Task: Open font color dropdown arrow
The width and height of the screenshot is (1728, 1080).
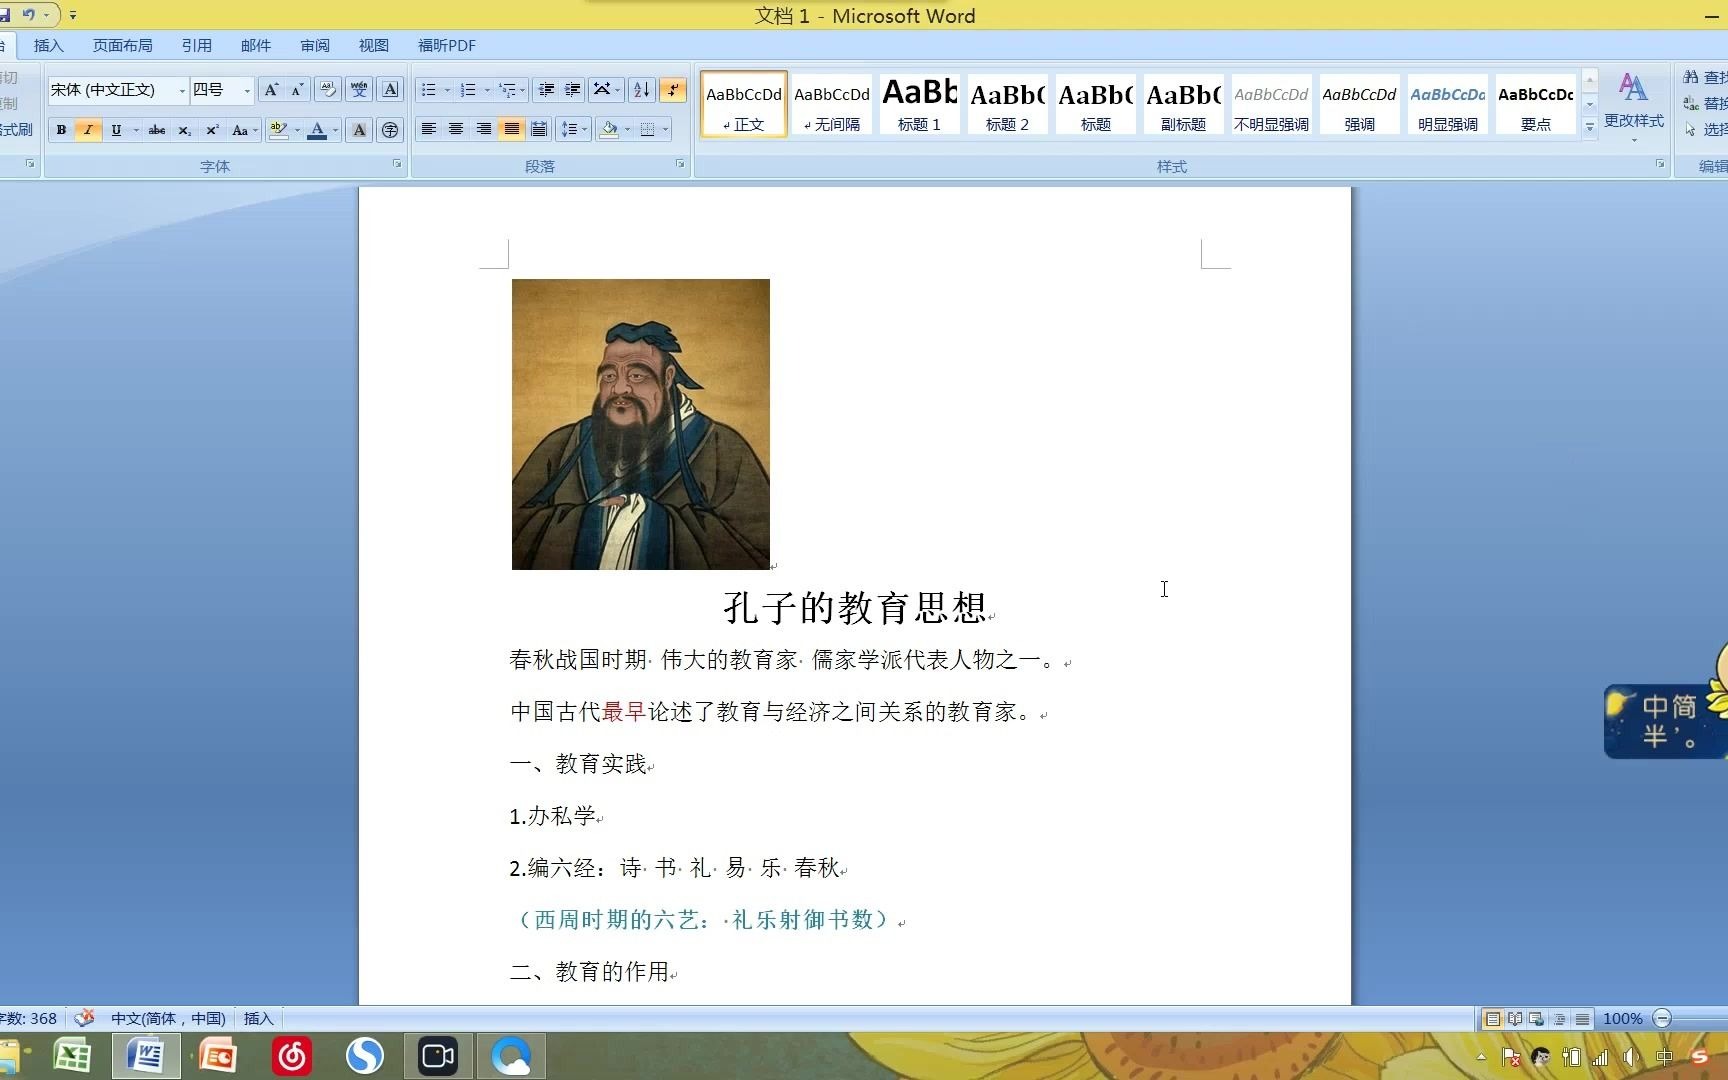Action: coord(335,130)
